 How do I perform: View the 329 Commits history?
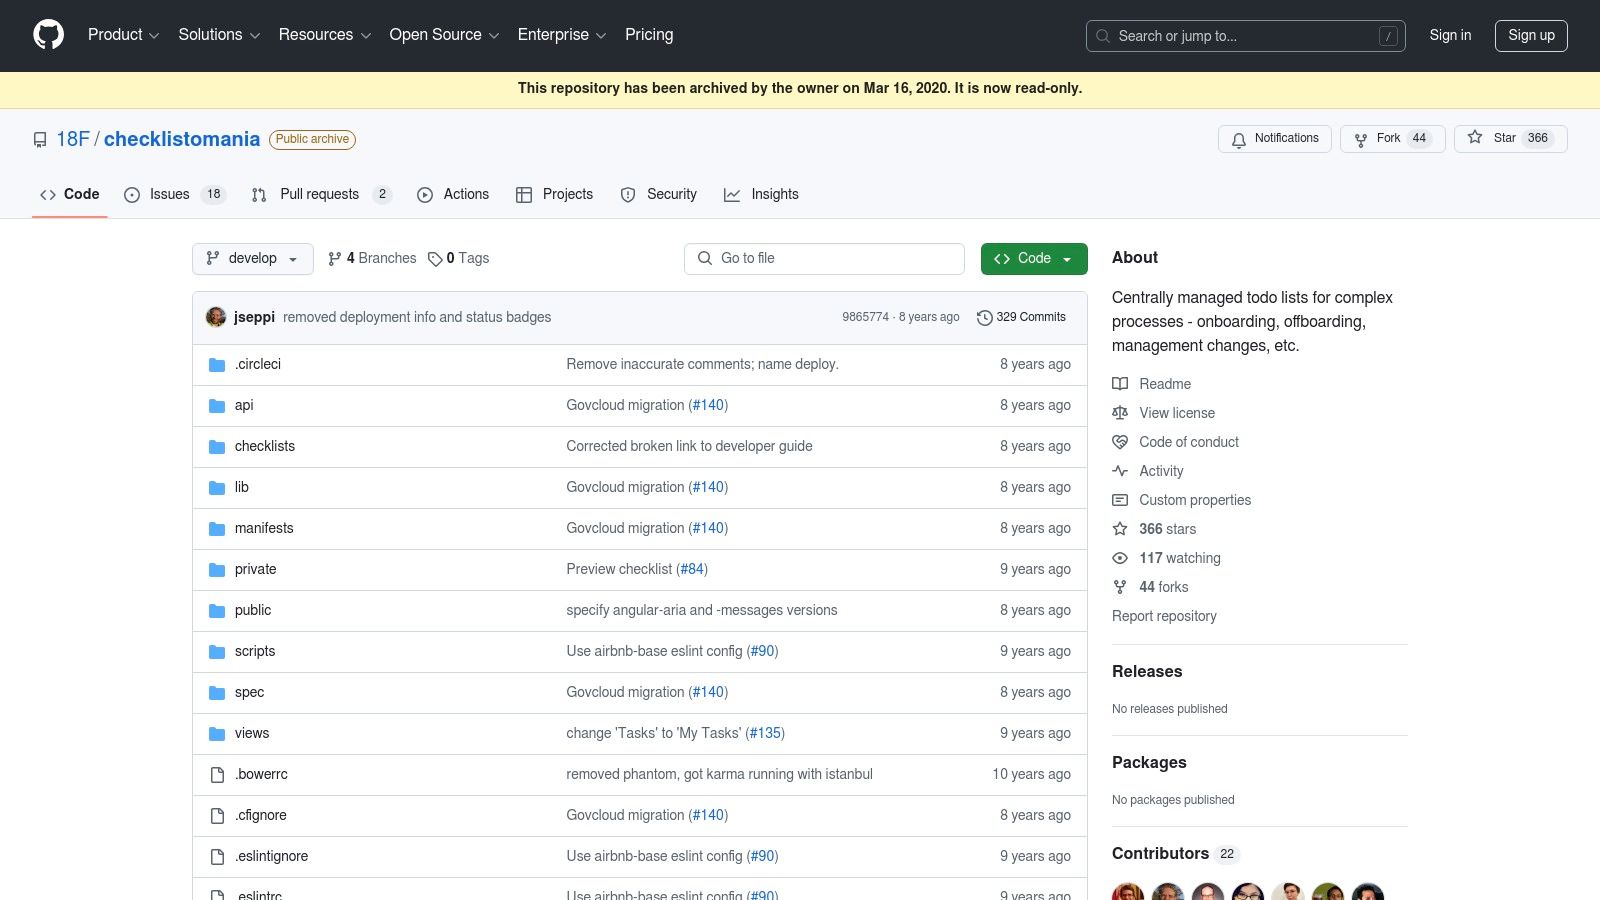[1022, 318]
